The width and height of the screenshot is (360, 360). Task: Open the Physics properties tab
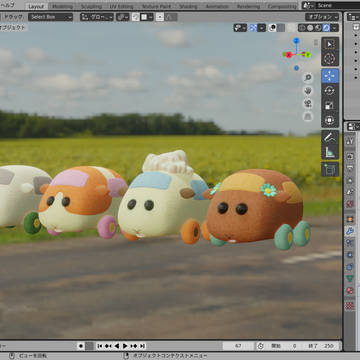(x=350, y=255)
